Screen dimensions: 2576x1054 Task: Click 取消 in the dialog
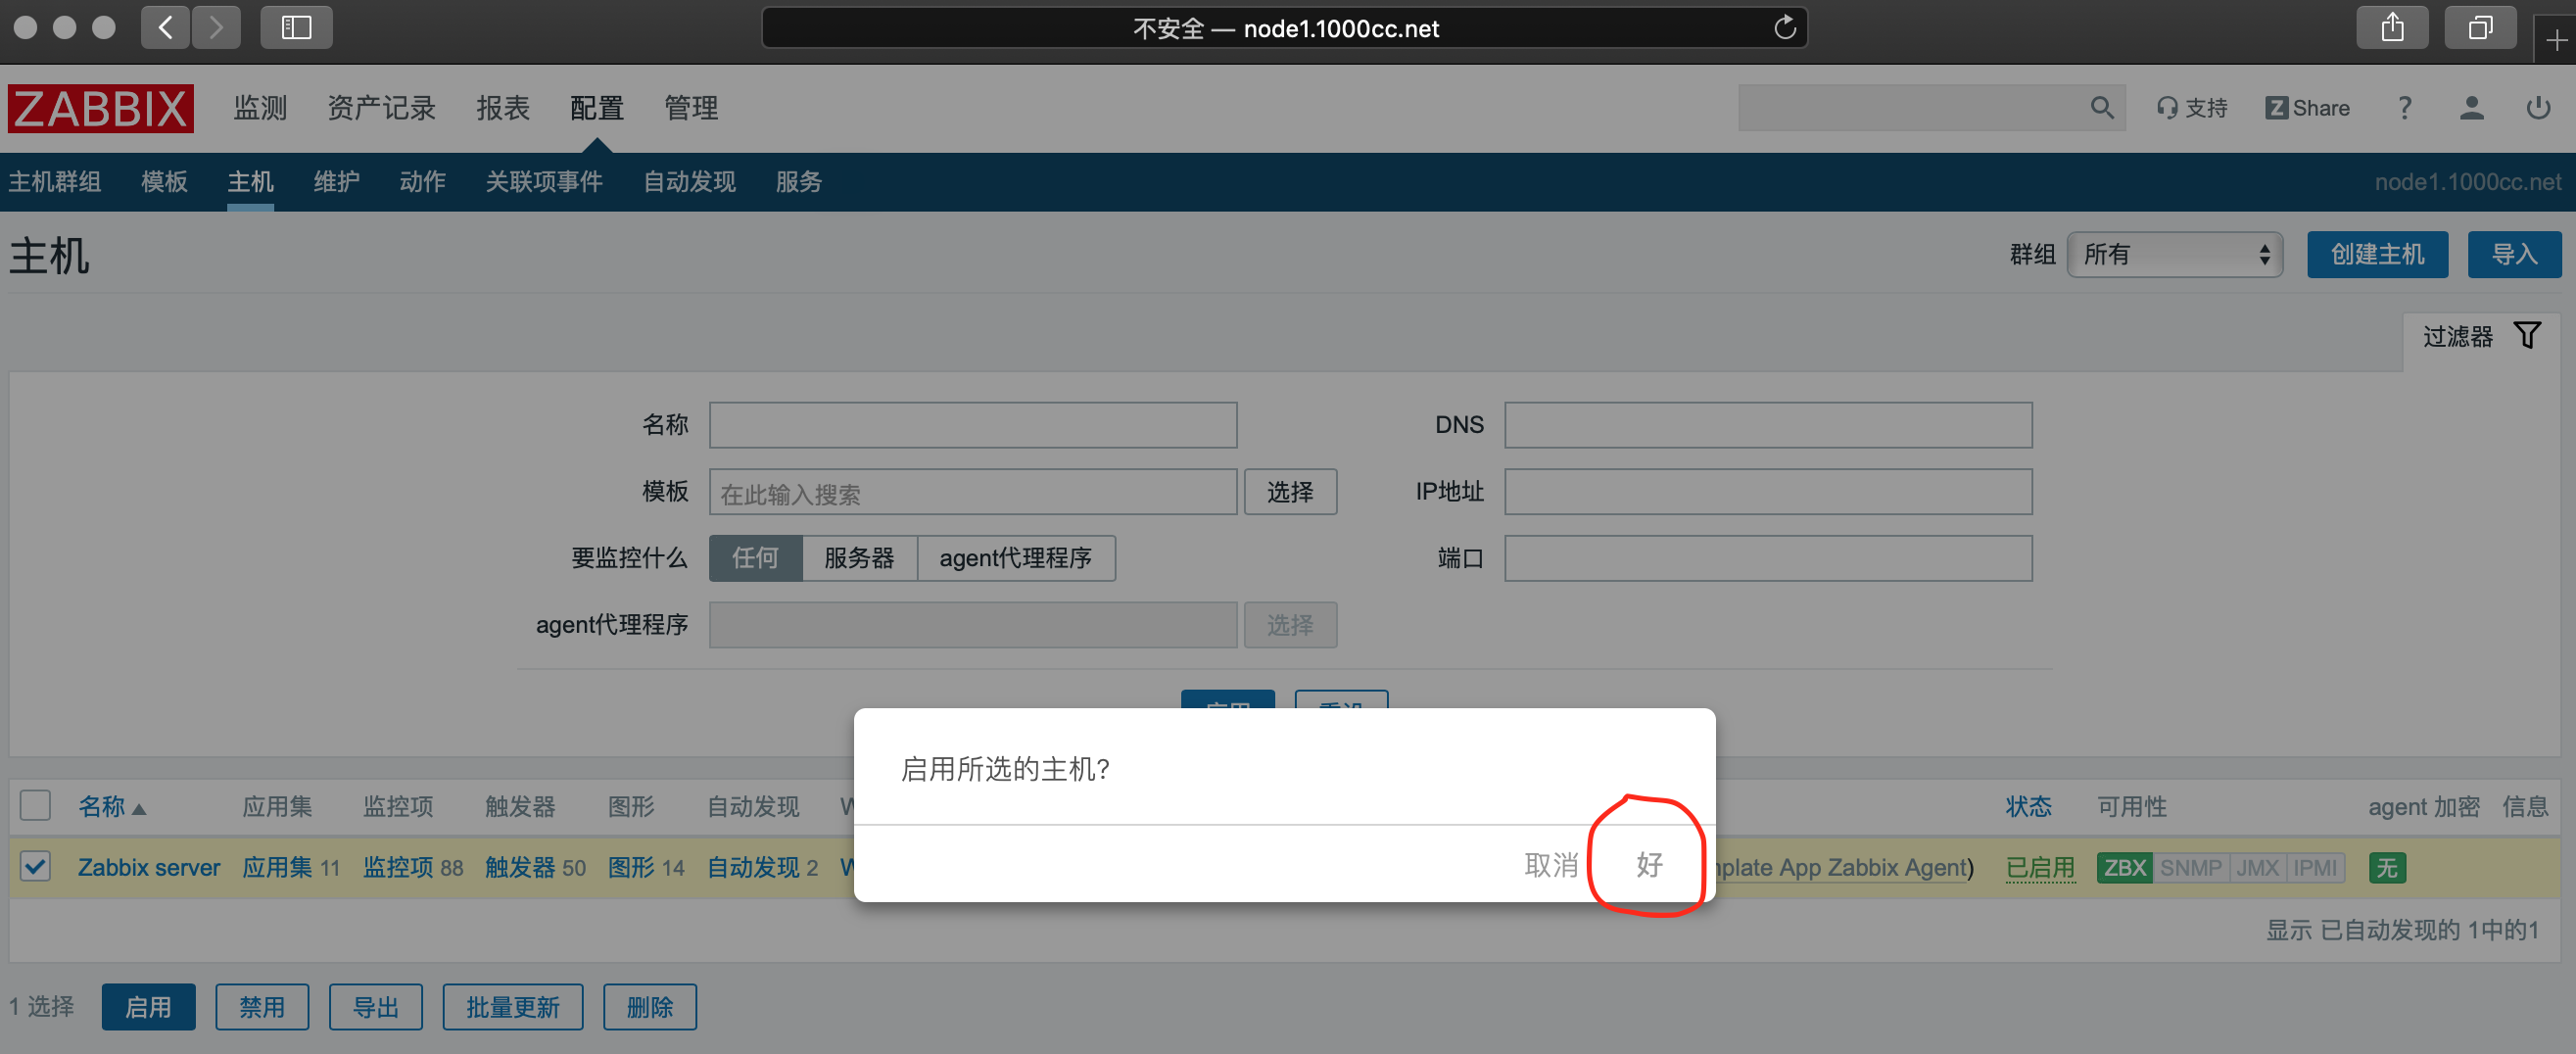(1550, 864)
